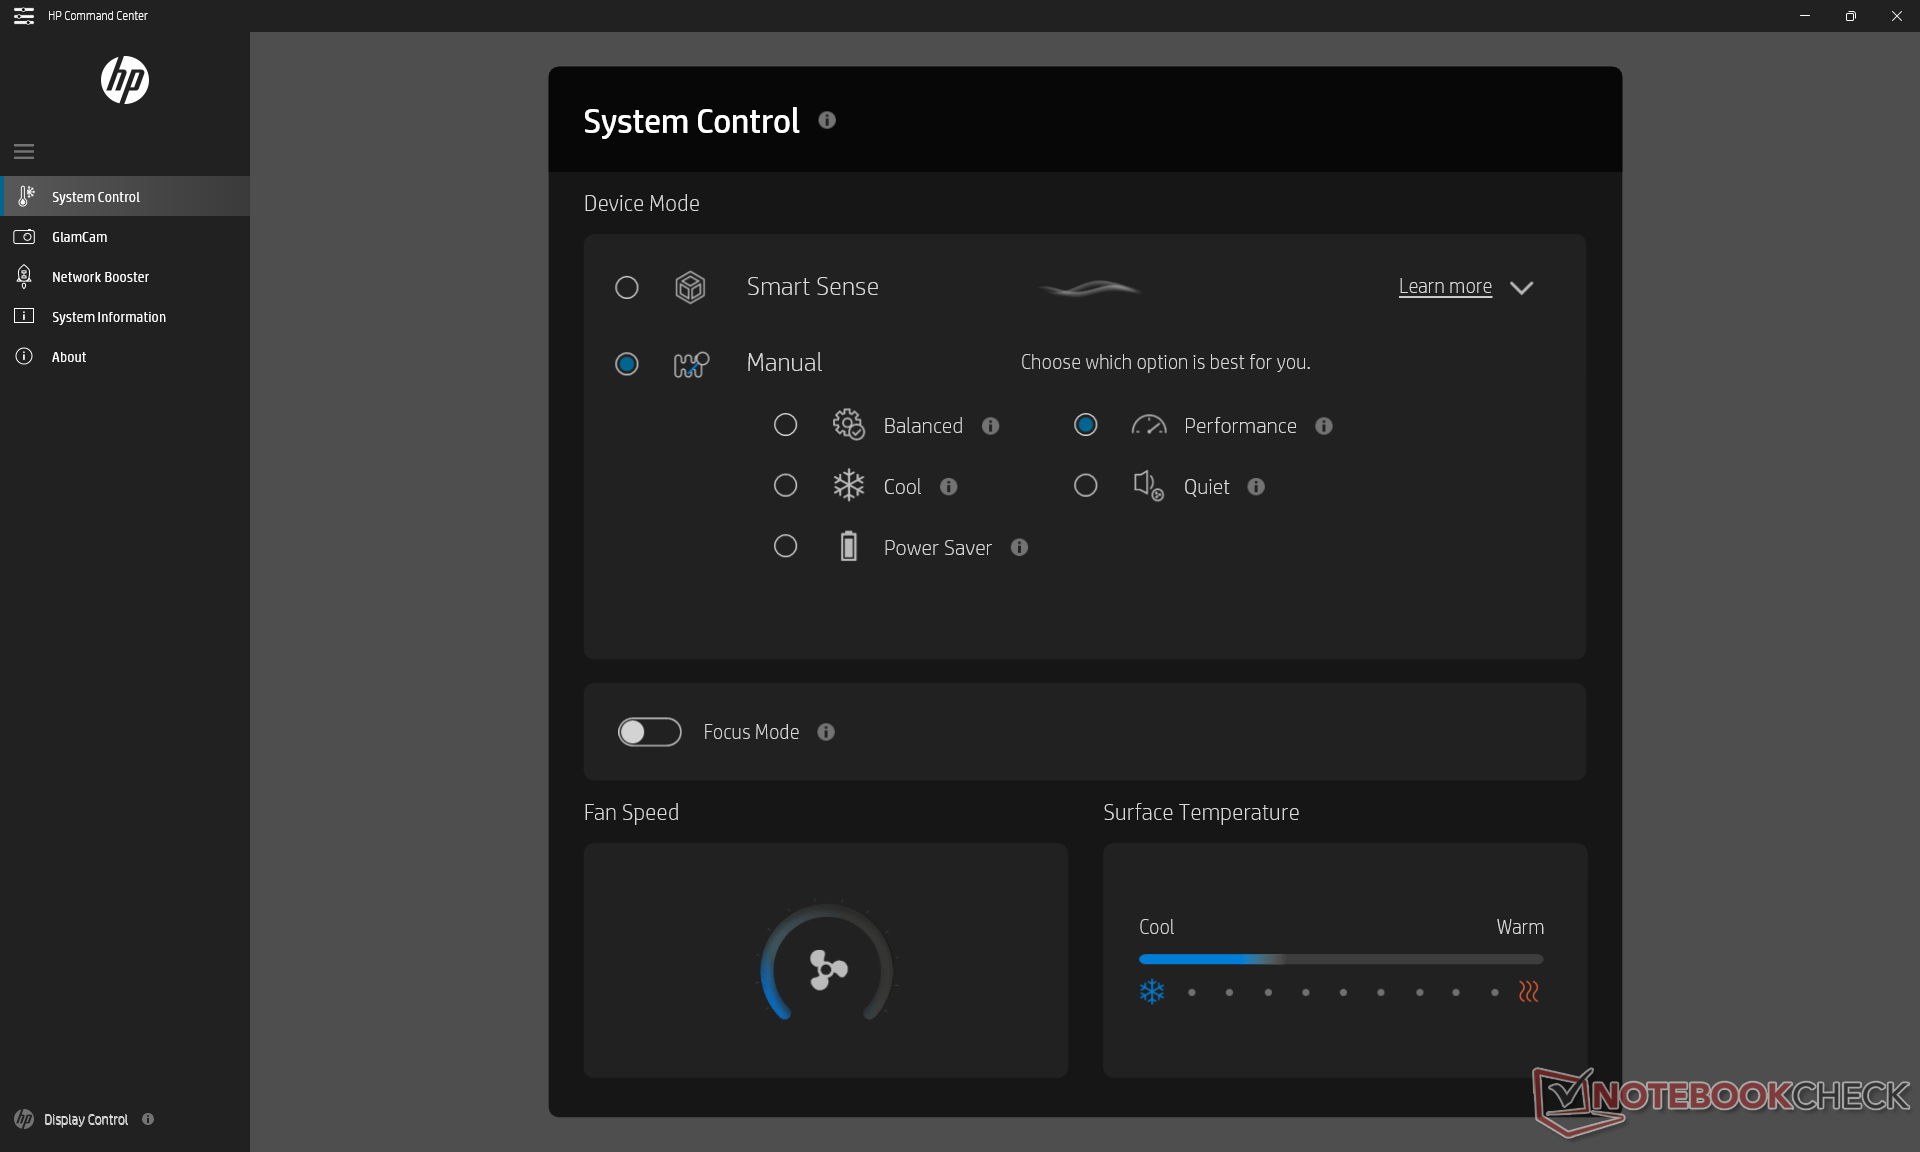Viewport: 1920px width, 1152px height.
Task: Click the Power Saver info icon
Action: coord(1019,547)
